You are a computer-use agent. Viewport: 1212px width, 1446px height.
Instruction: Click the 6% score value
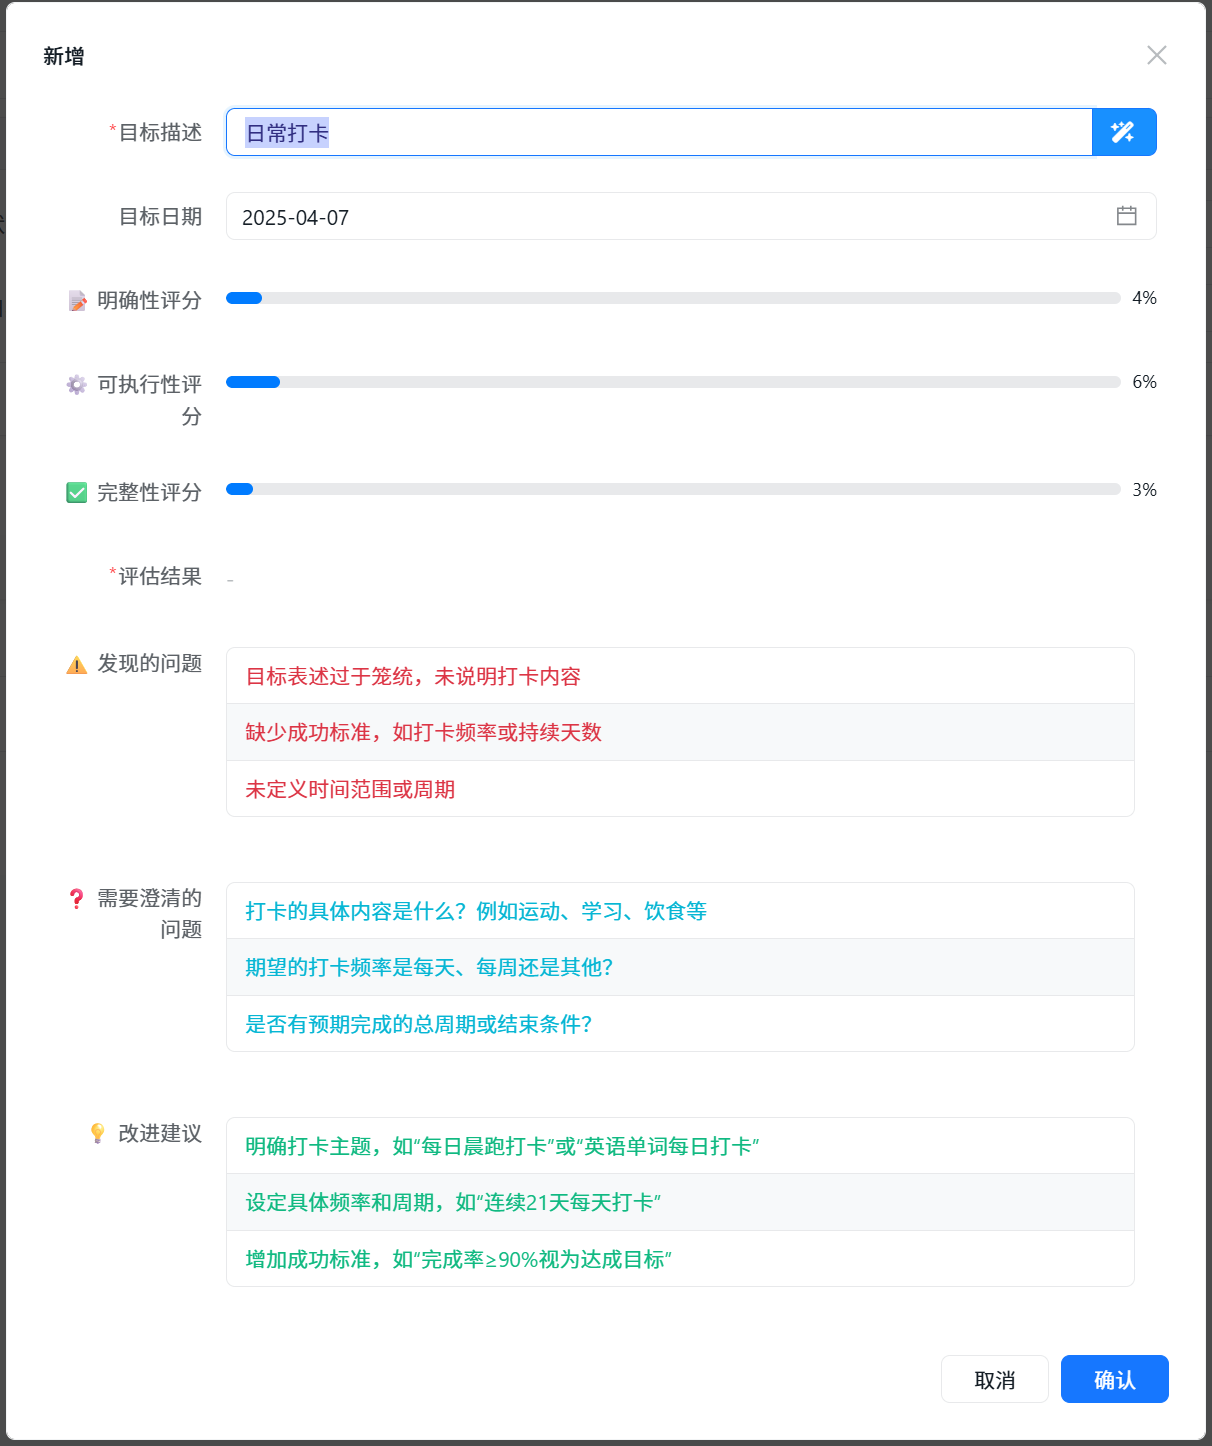coord(1144,382)
